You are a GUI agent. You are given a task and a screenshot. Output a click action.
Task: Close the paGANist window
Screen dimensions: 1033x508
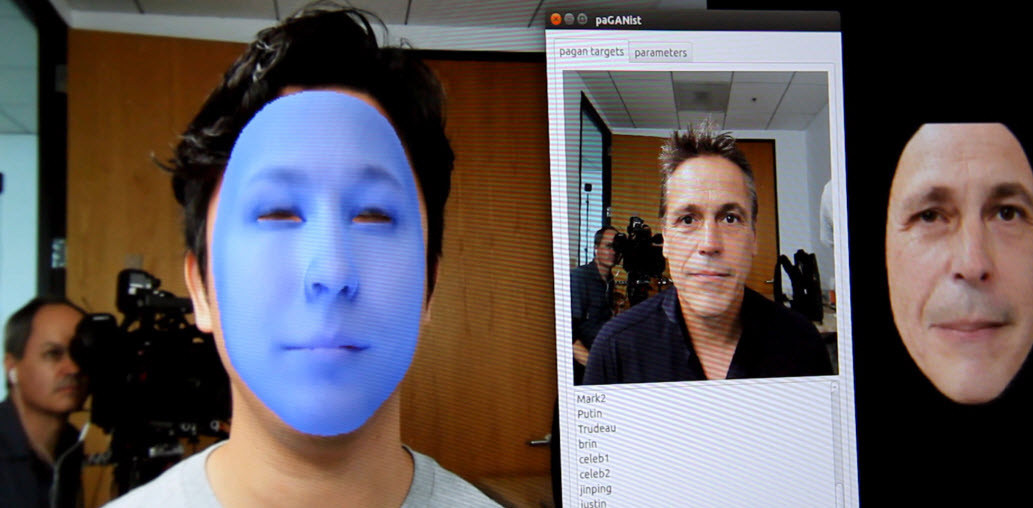click(x=555, y=19)
